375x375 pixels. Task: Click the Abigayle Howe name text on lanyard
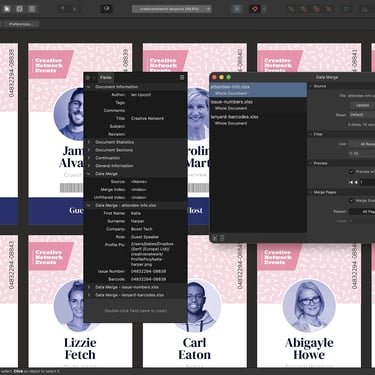point(309,349)
